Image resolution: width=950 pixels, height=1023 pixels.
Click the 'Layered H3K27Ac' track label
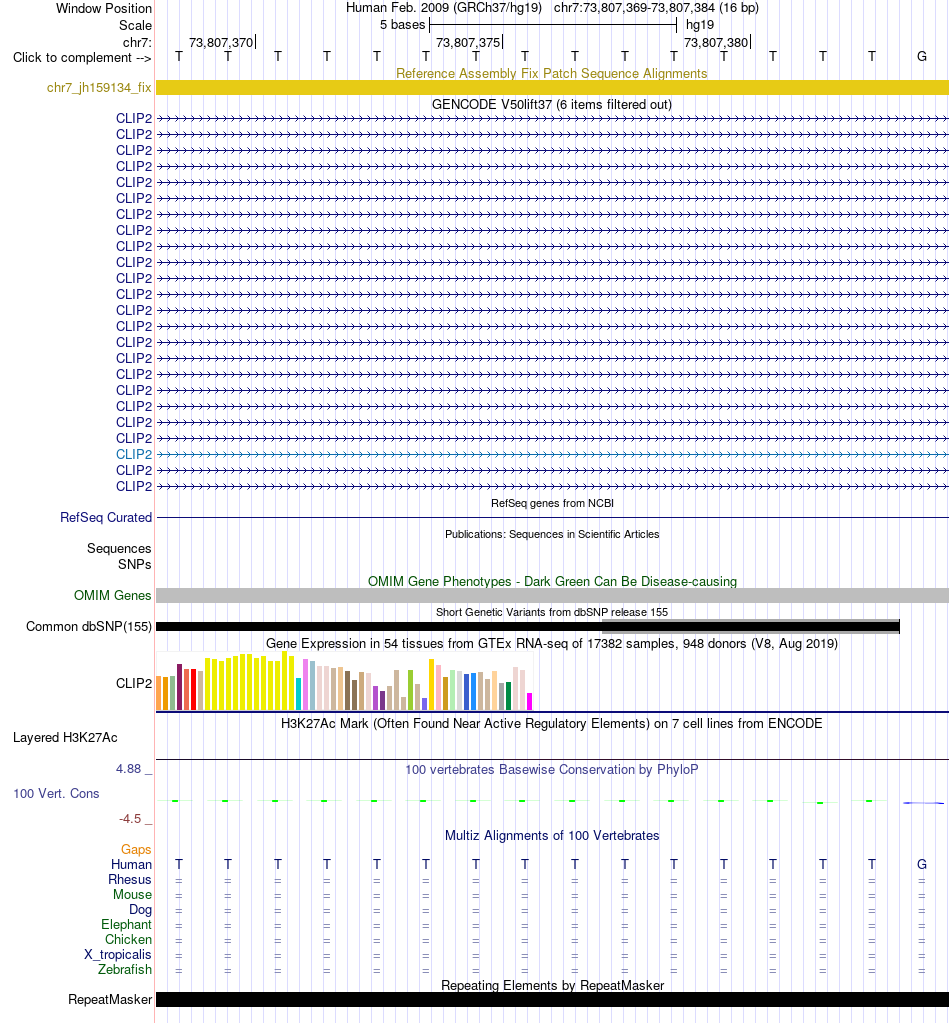point(65,737)
